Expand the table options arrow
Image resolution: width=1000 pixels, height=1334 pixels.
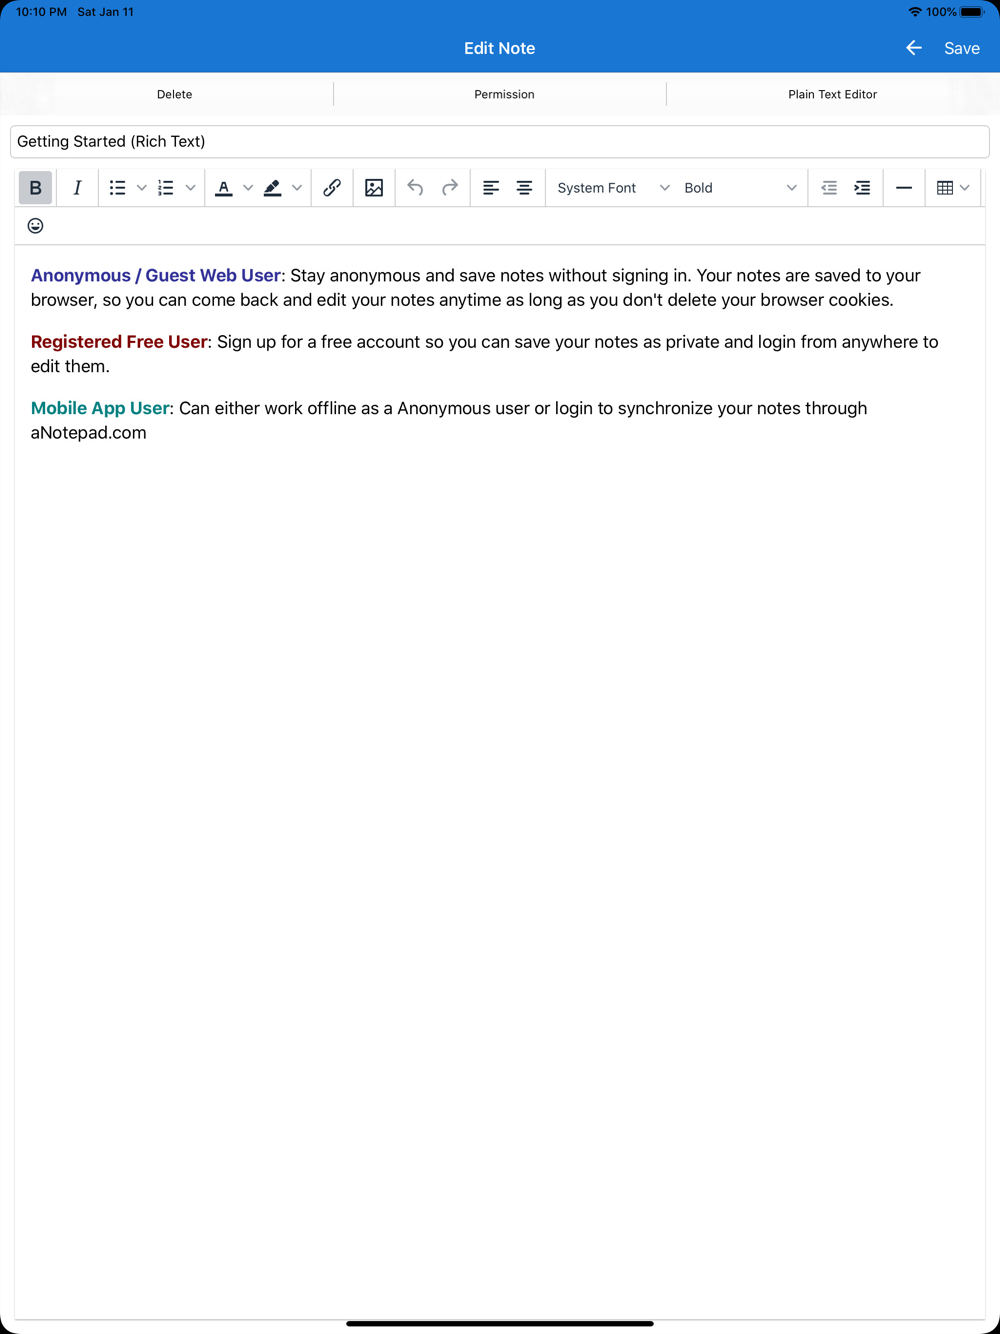pyautogui.click(x=965, y=188)
